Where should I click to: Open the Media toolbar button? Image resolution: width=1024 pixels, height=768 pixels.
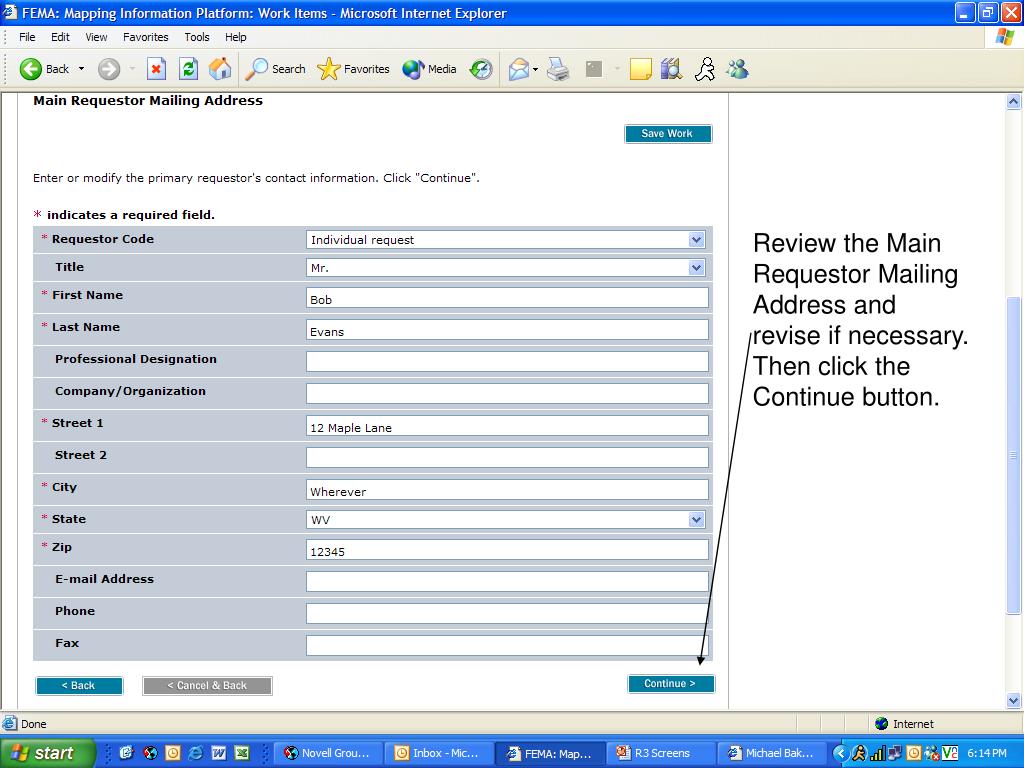pyautogui.click(x=429, y=69)
